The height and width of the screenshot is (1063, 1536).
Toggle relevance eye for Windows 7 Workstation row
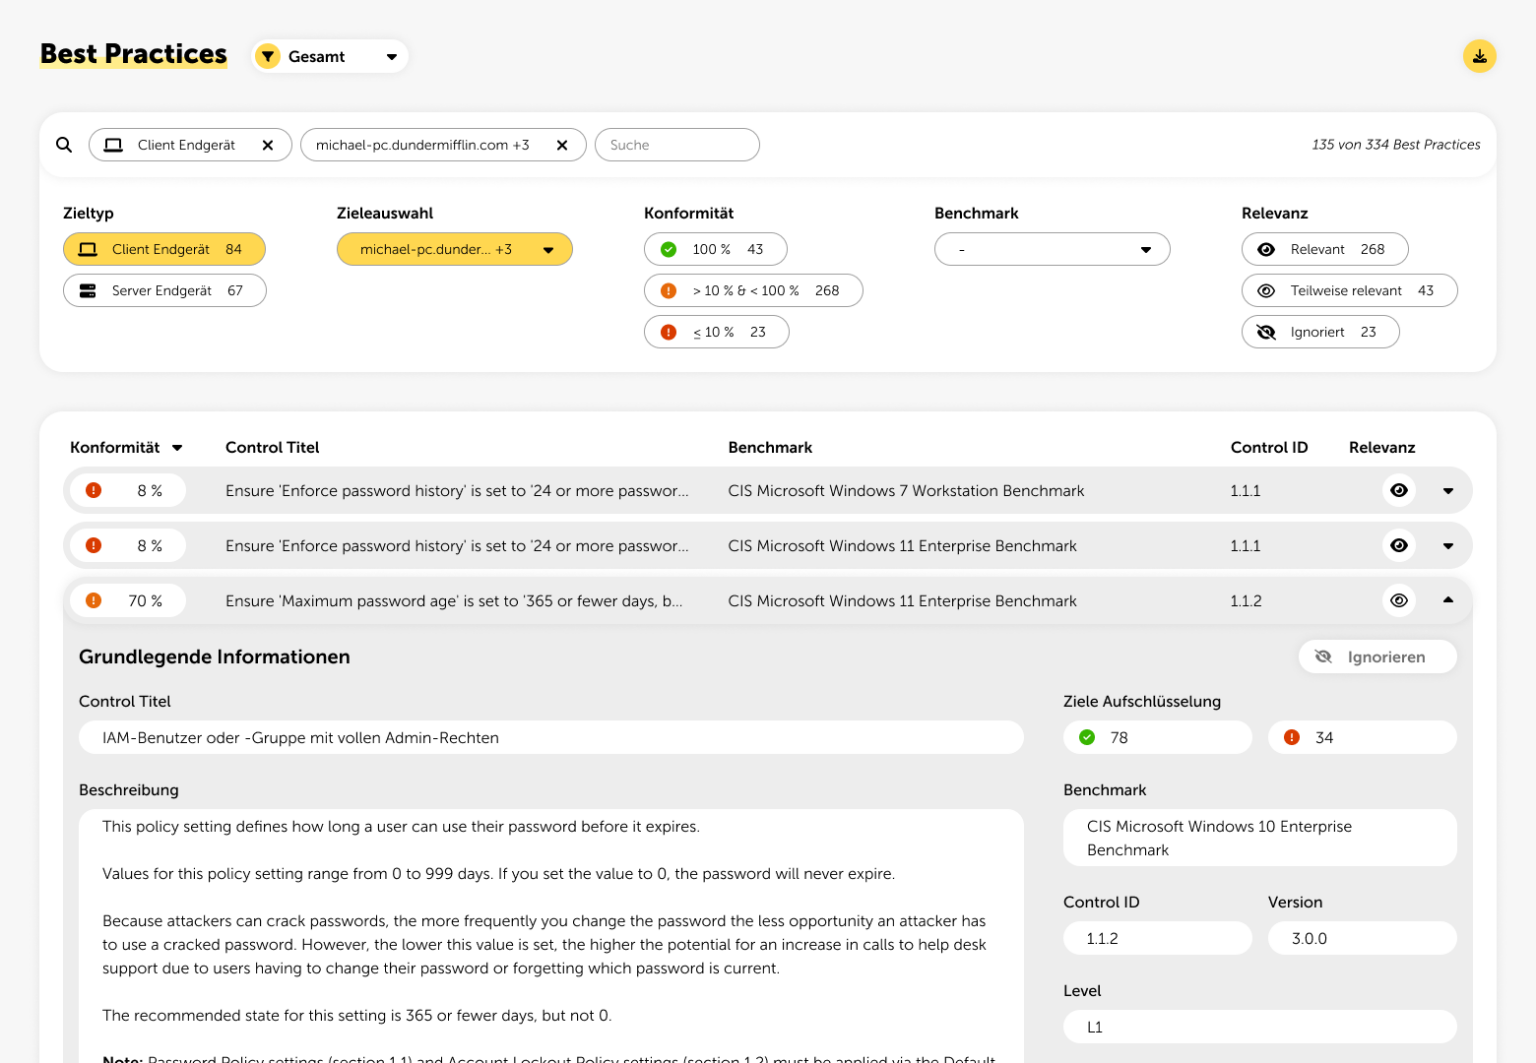(x=1399, y=490)
